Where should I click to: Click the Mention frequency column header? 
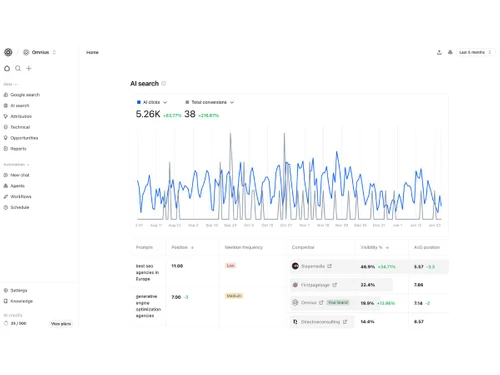(x=244, y=247)
